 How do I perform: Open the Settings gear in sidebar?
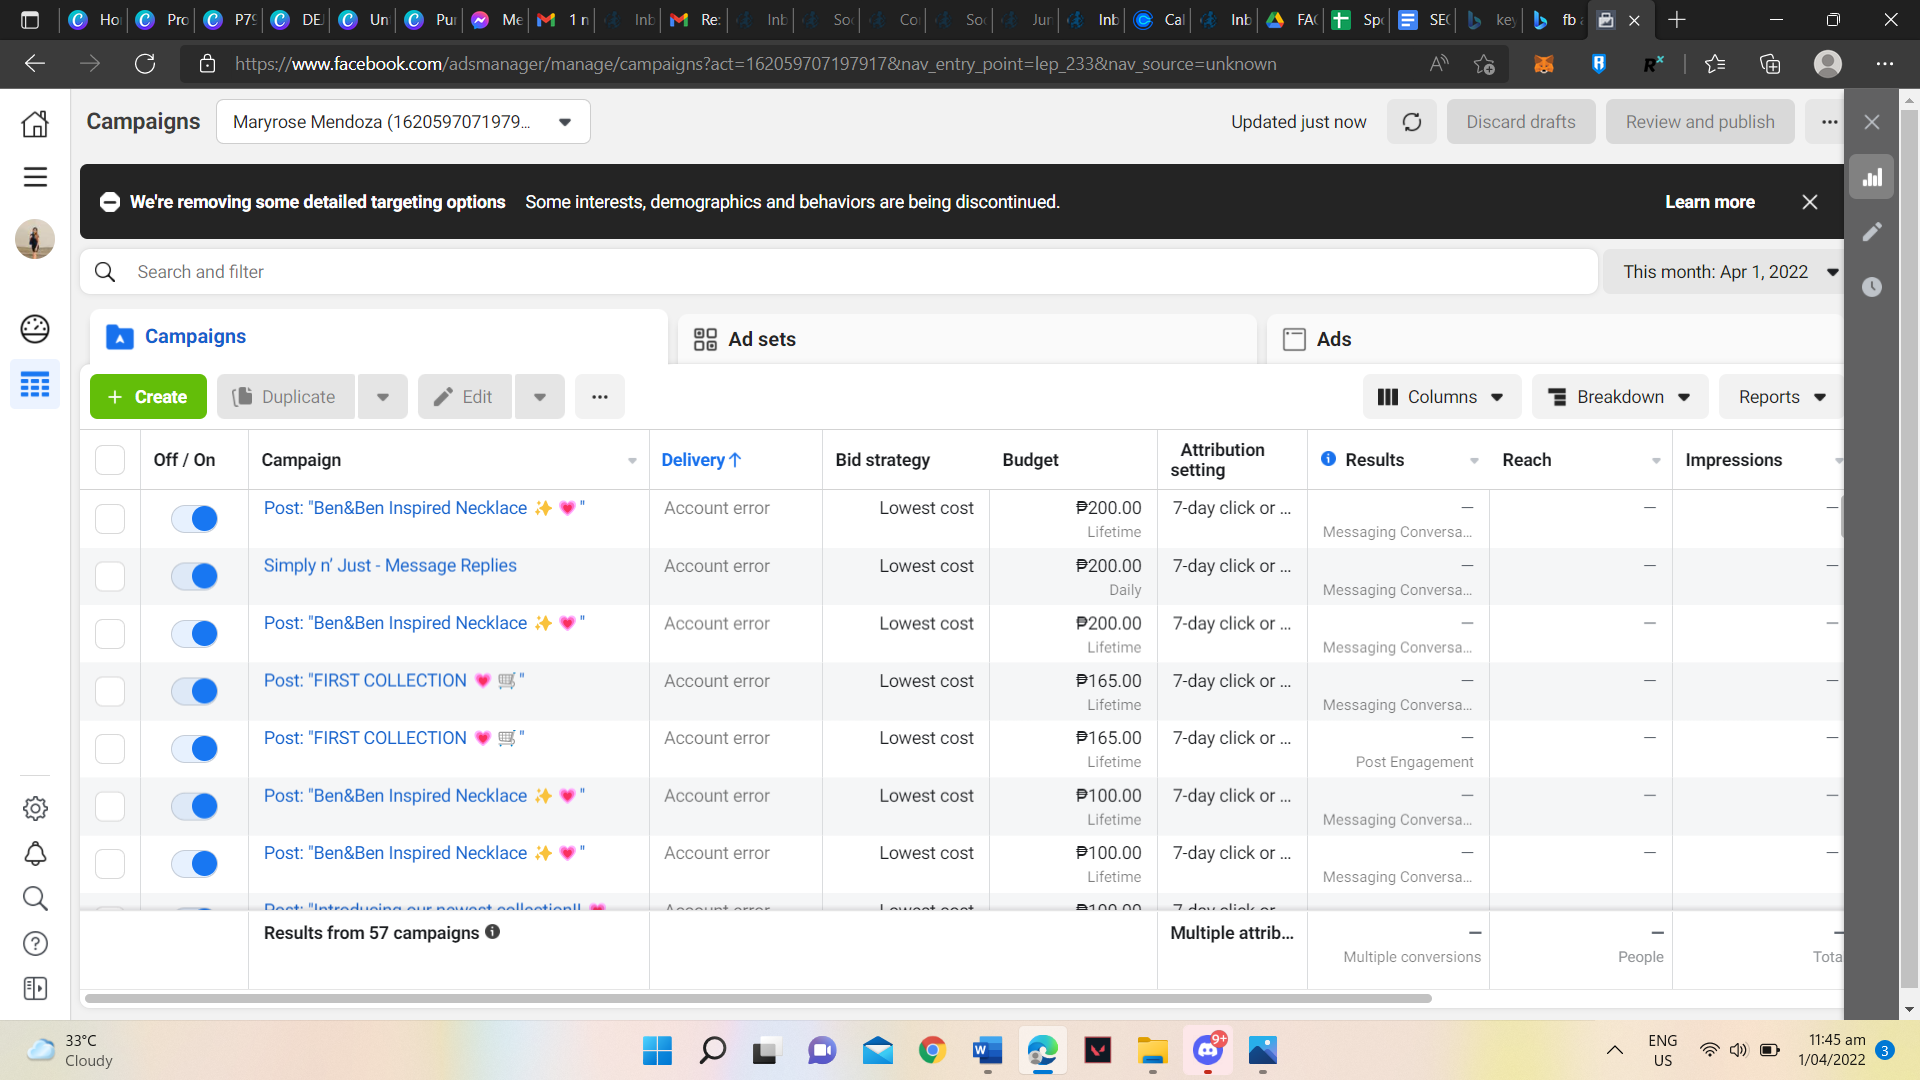click(35, 808)
